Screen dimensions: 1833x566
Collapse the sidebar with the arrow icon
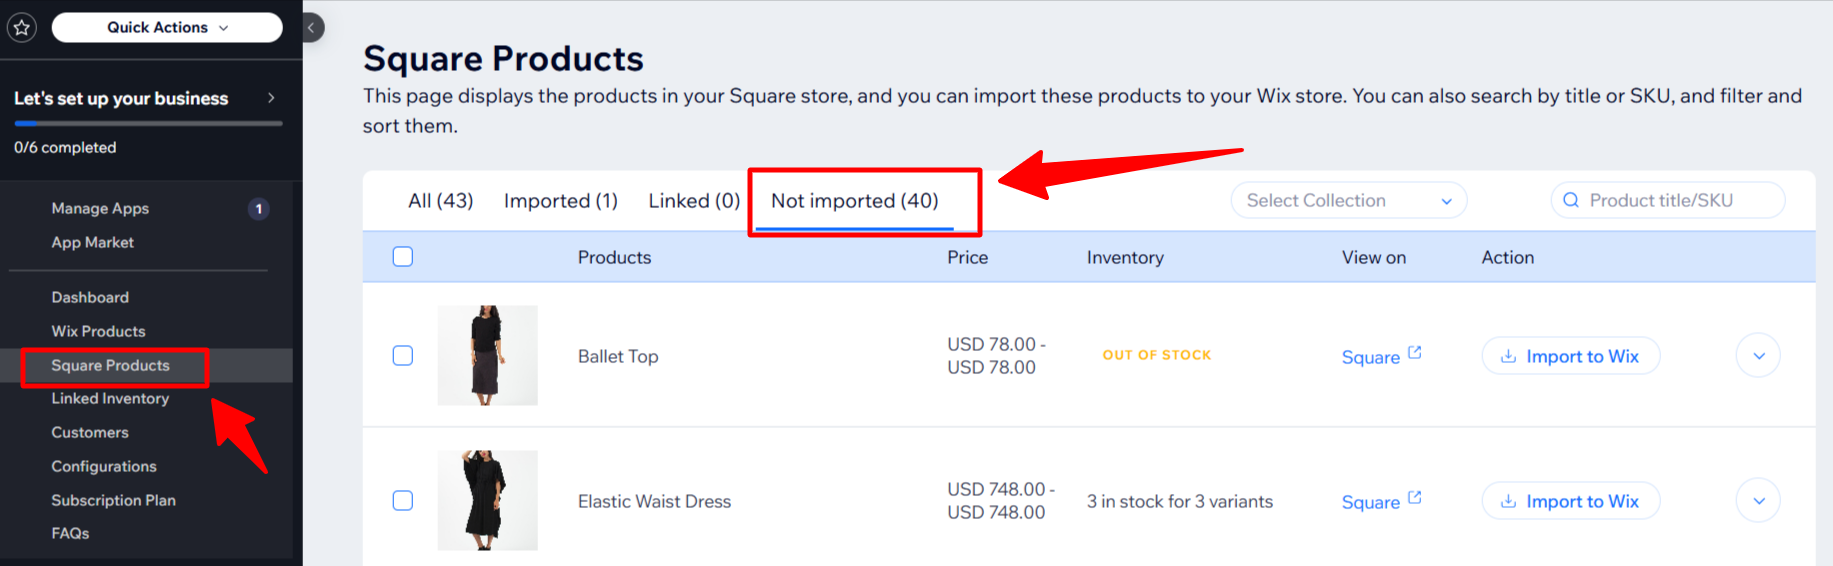[311, 27]
